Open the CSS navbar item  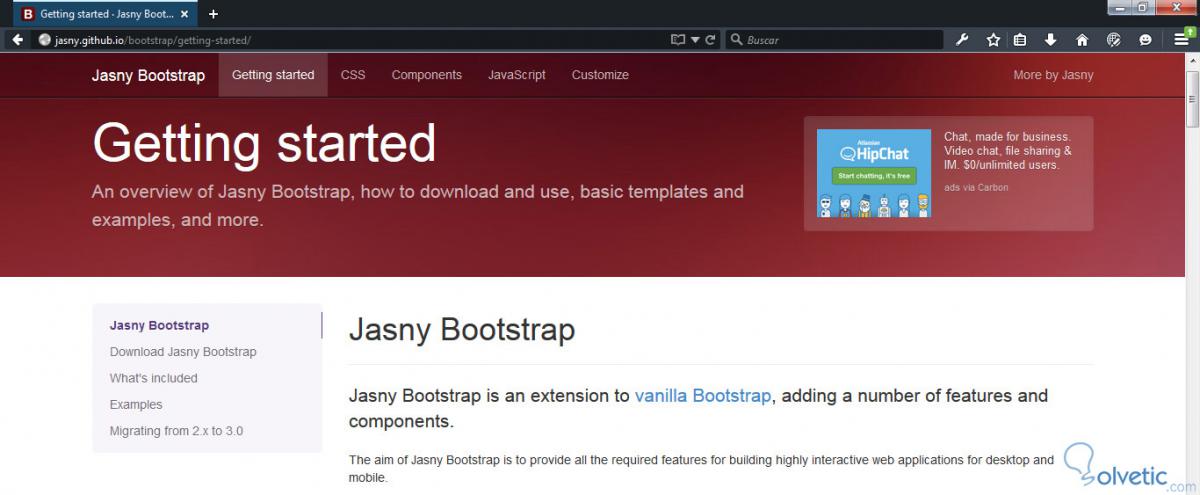tap(353, 75)
